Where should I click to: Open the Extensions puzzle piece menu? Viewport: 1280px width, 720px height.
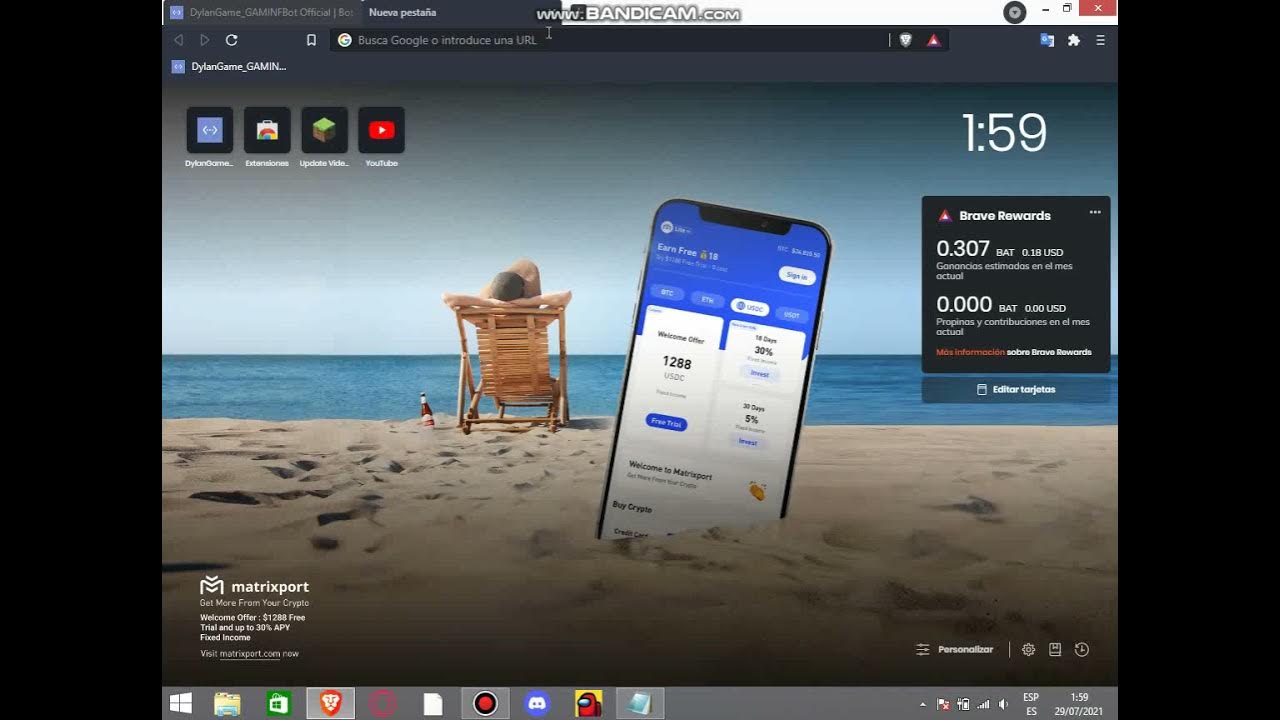point(1074,40)
